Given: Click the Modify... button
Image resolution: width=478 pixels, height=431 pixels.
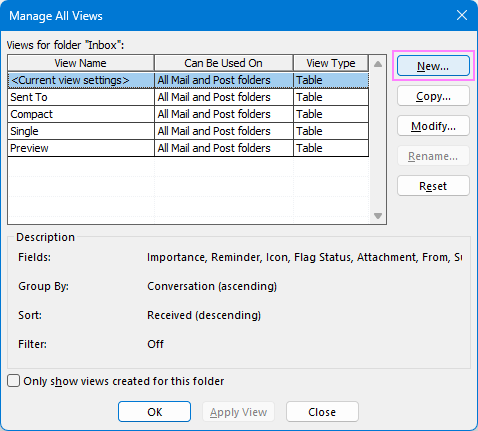Looking at the screenshot, I should click(x=433, y=126).
